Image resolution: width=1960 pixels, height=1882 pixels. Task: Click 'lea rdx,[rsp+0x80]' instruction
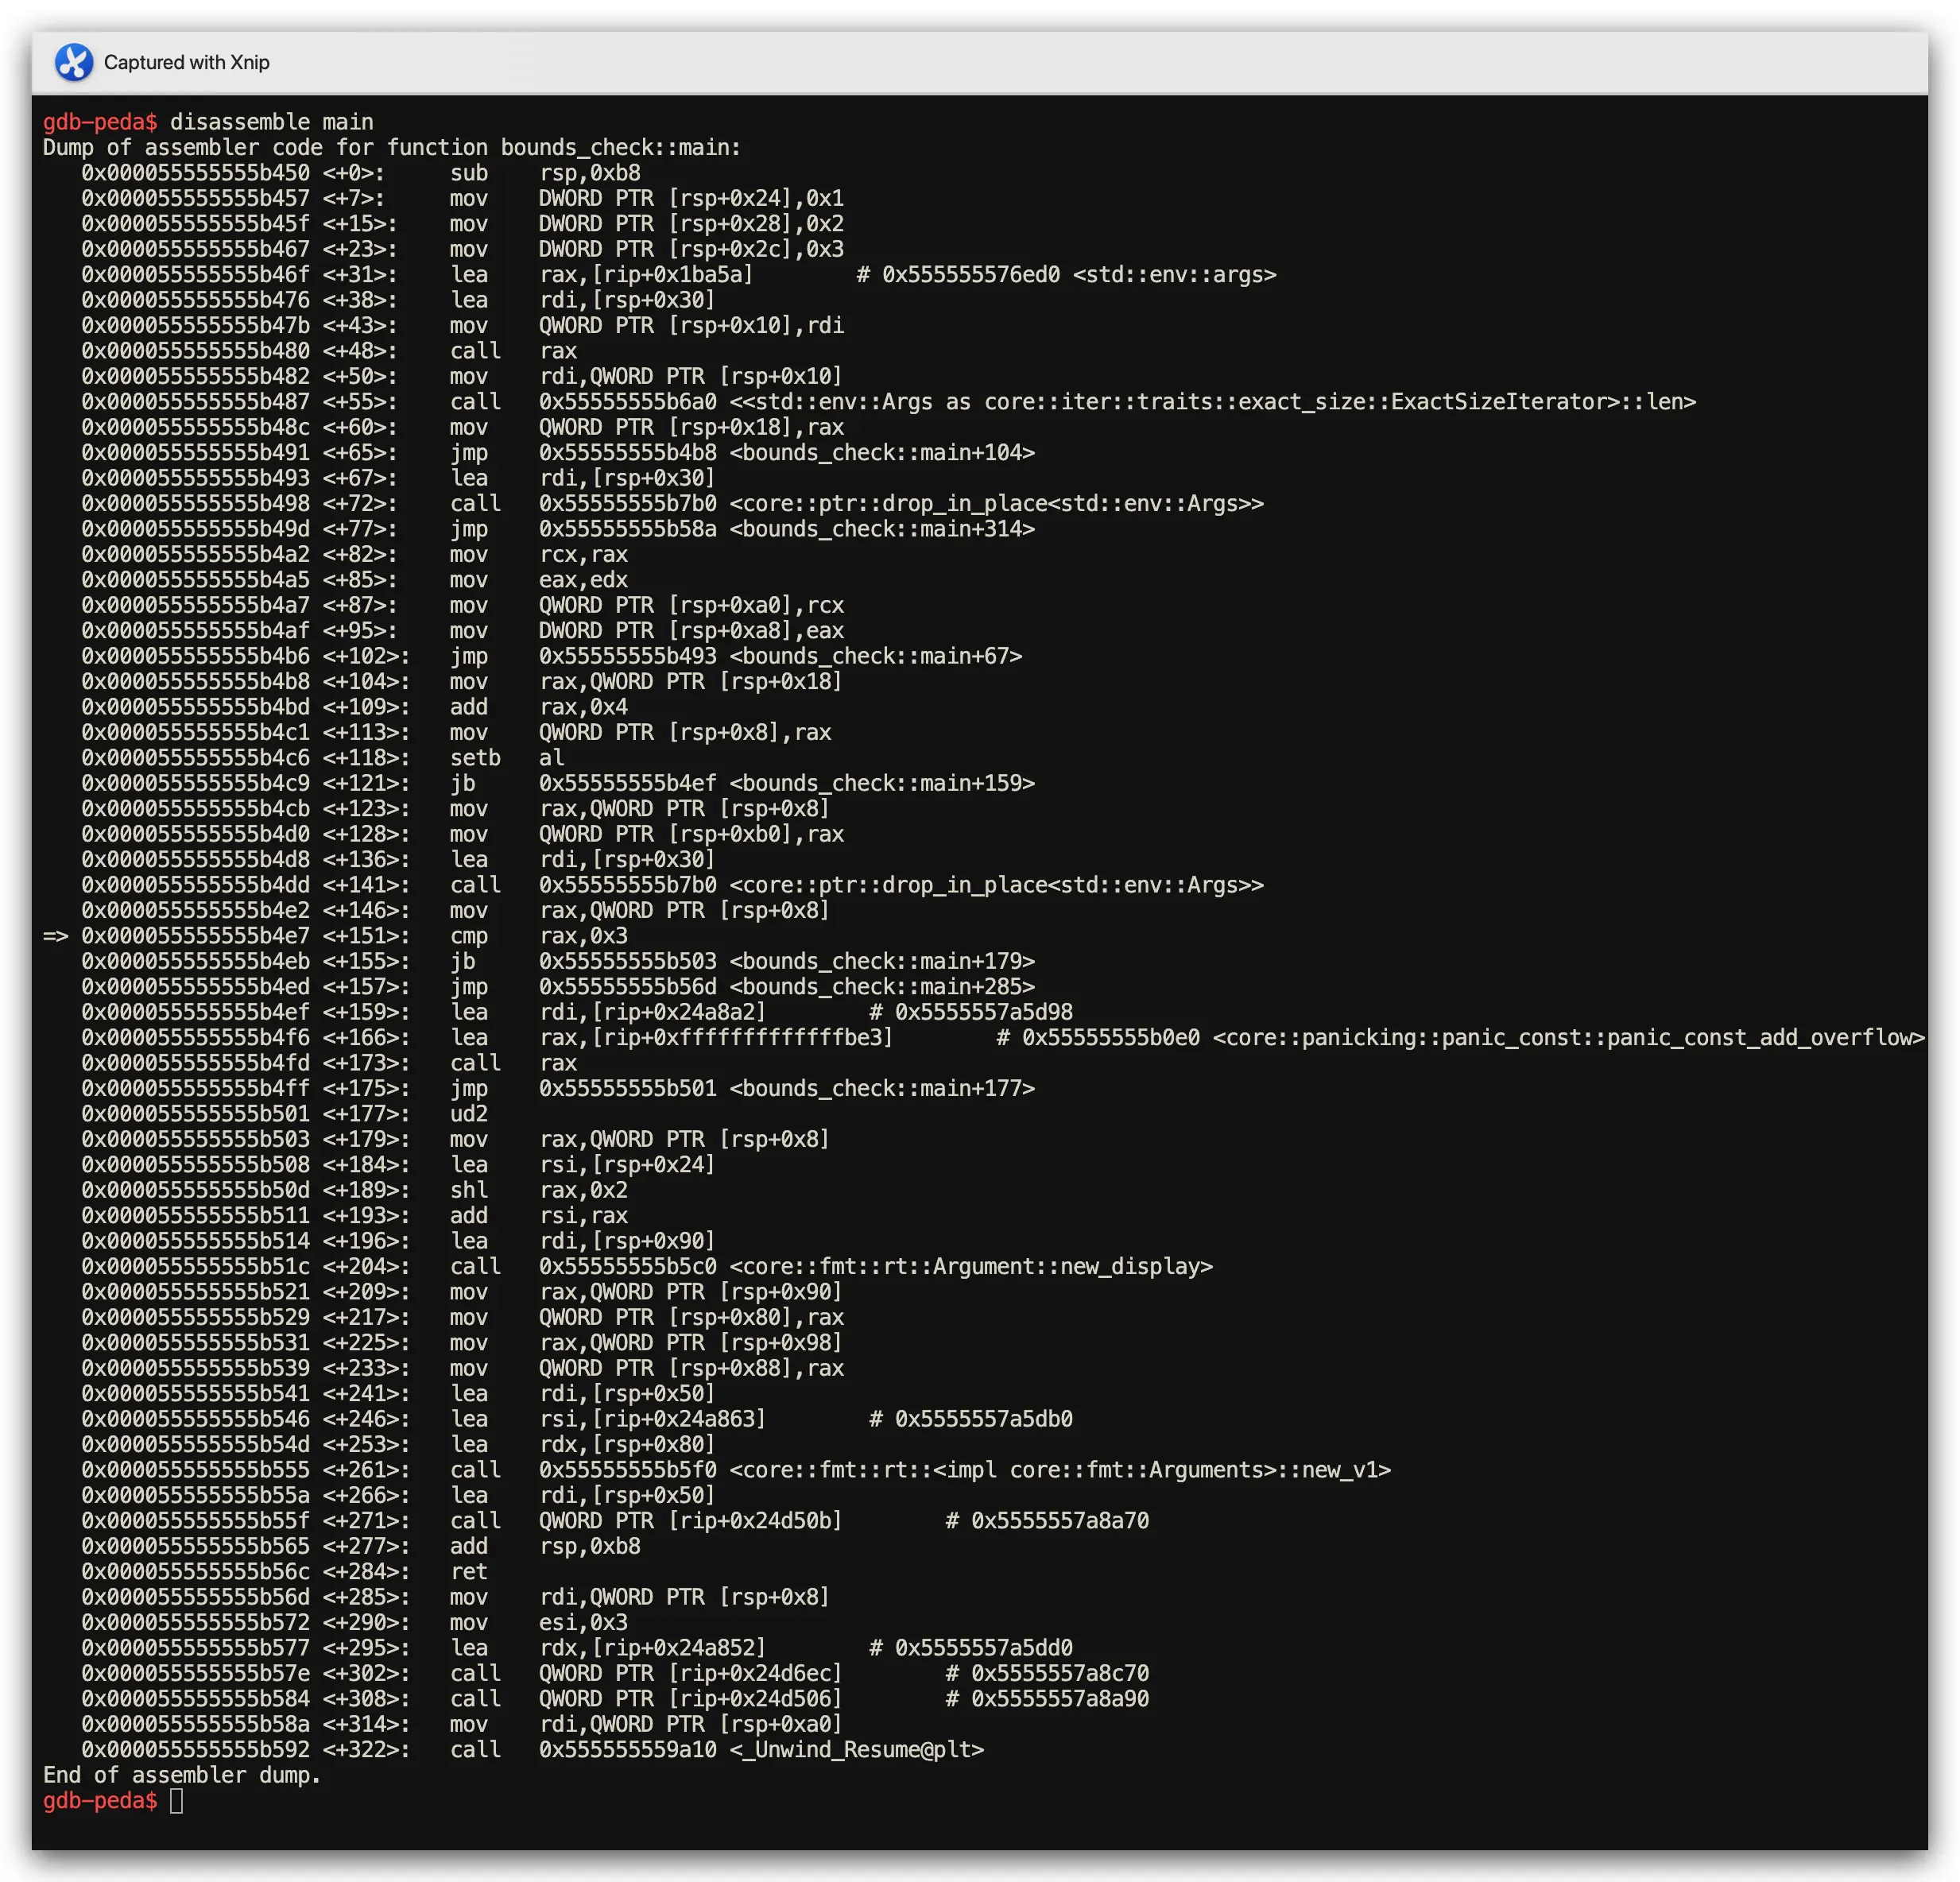tap(583, 1445)
